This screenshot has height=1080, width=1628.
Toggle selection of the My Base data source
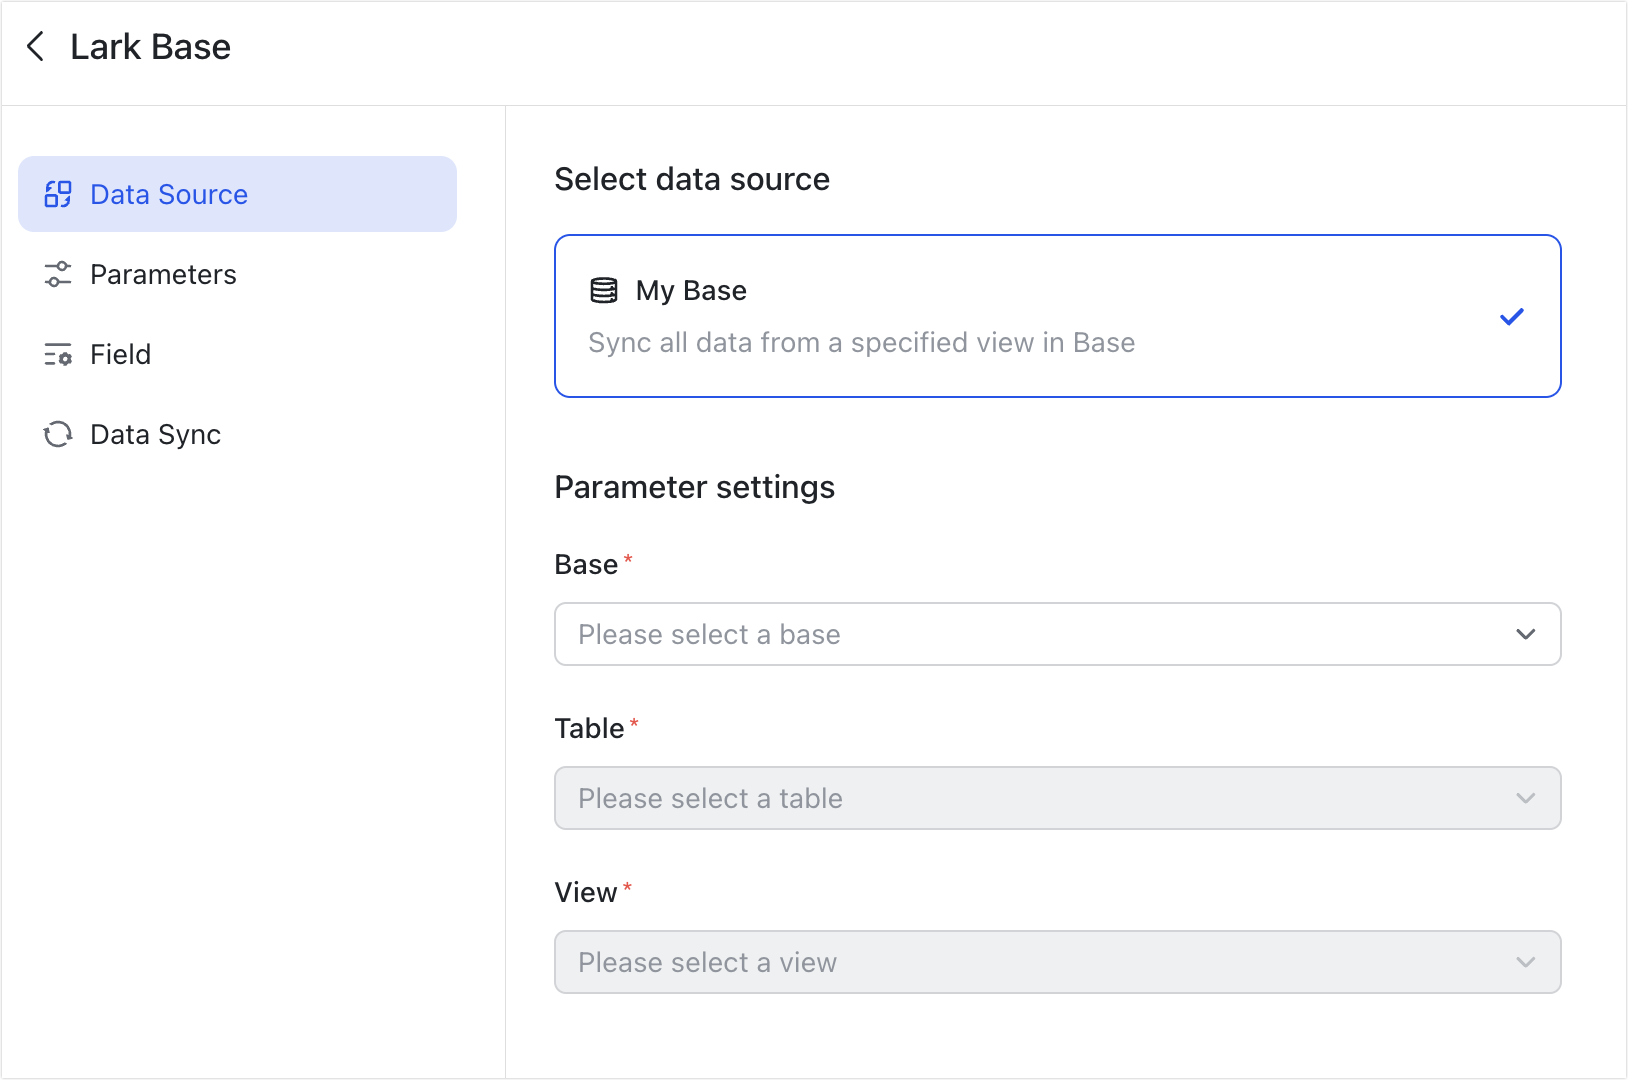click(x=1057, y=315)
